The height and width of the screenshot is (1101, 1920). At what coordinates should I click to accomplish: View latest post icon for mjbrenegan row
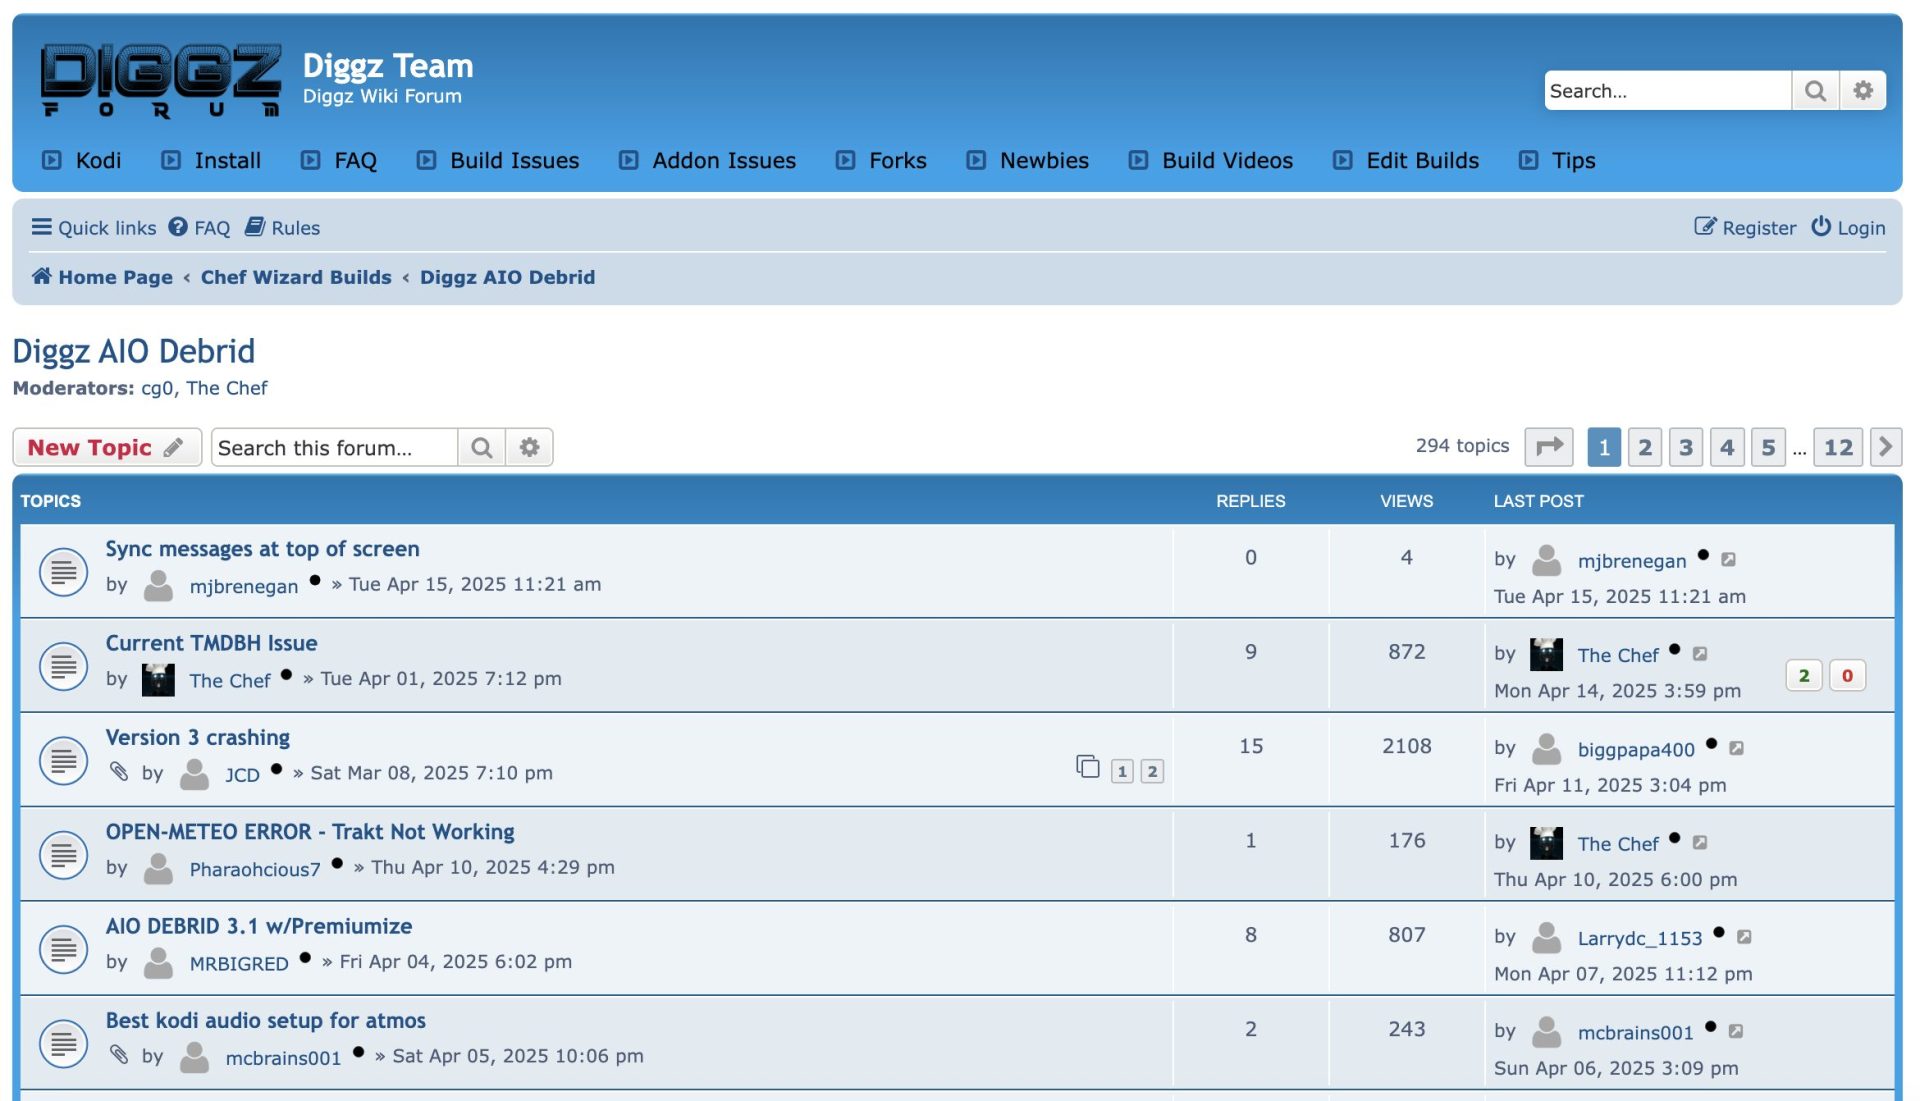(x=1728, y=560)
